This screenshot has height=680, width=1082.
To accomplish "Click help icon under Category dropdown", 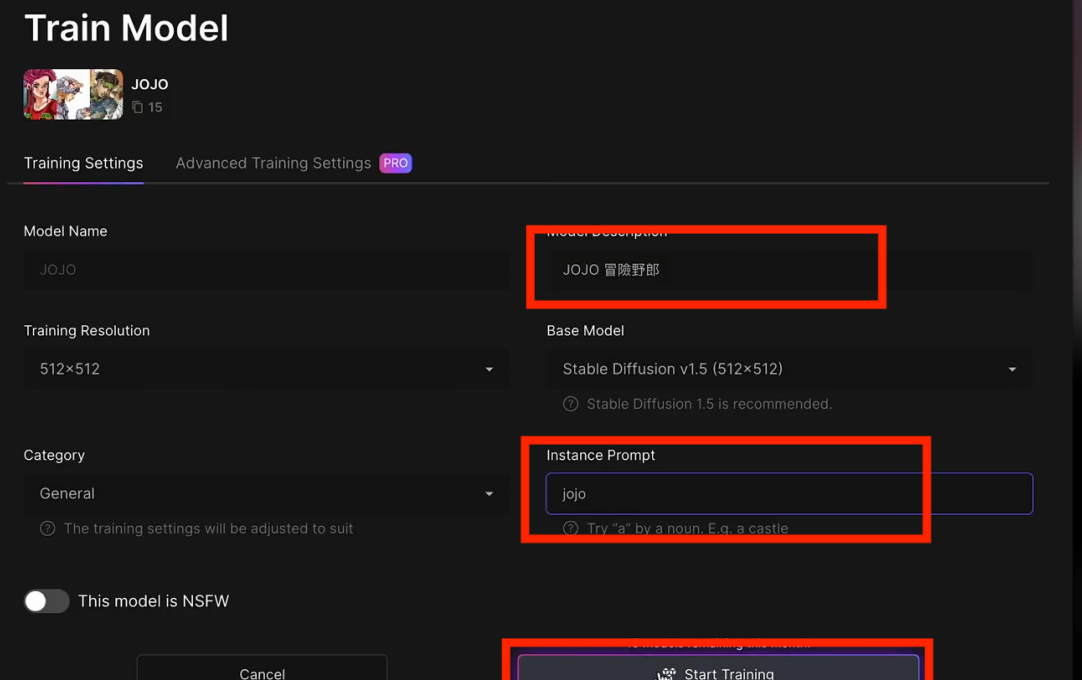I will [48, 529].
